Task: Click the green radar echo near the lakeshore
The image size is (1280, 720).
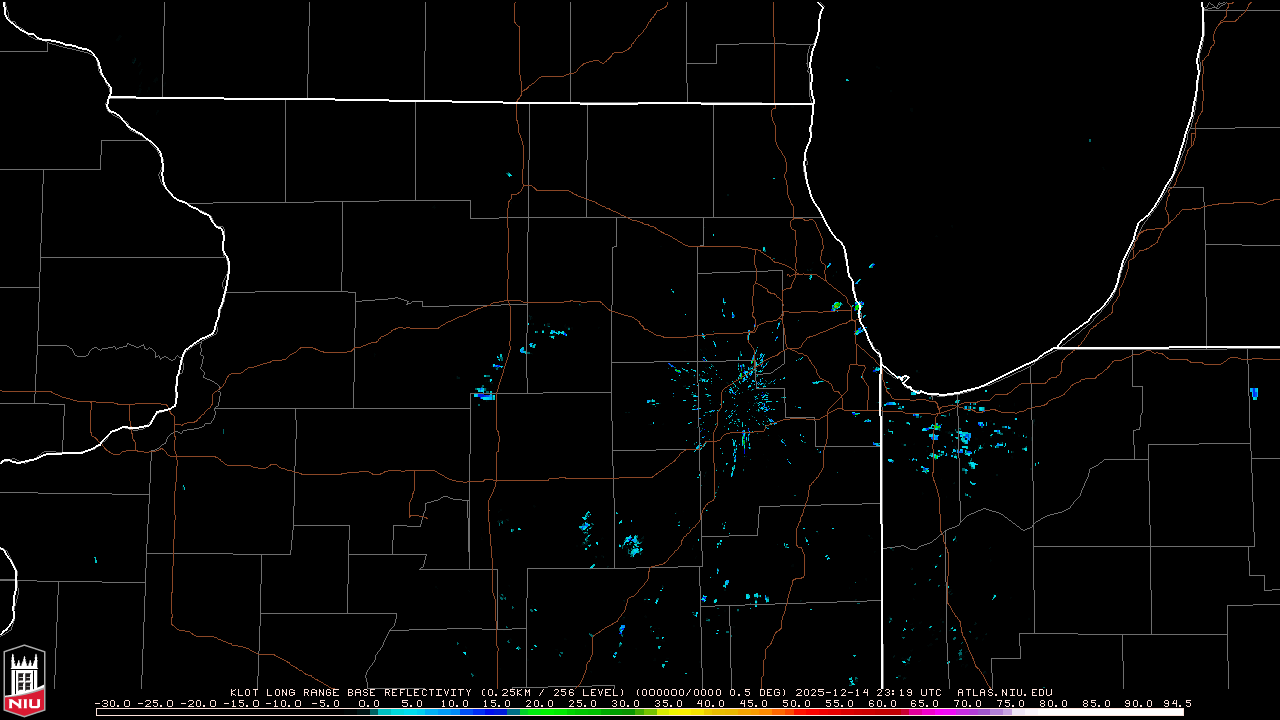Action: (x=837, y=306)
